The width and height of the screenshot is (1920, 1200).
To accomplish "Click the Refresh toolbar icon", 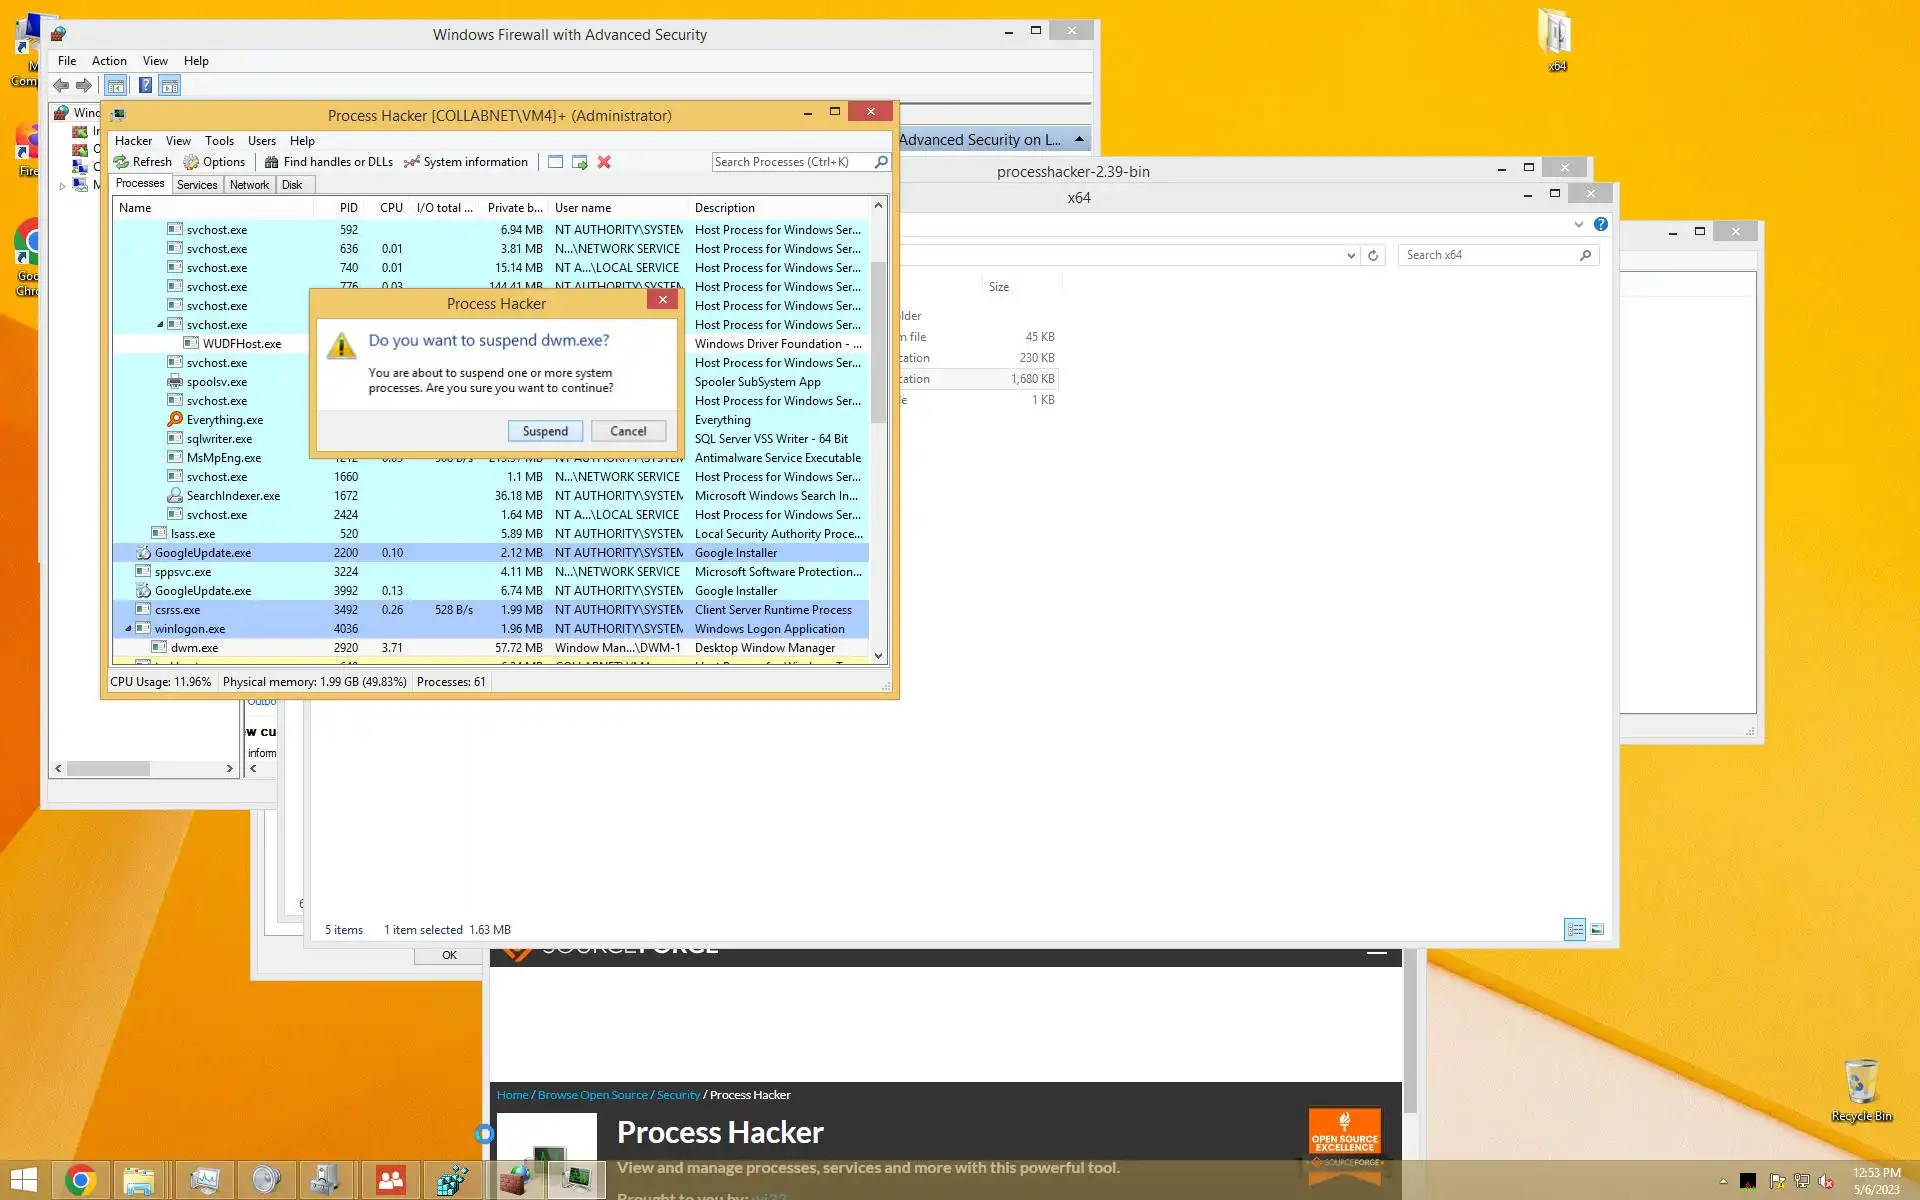I will (x=122, y=162).
